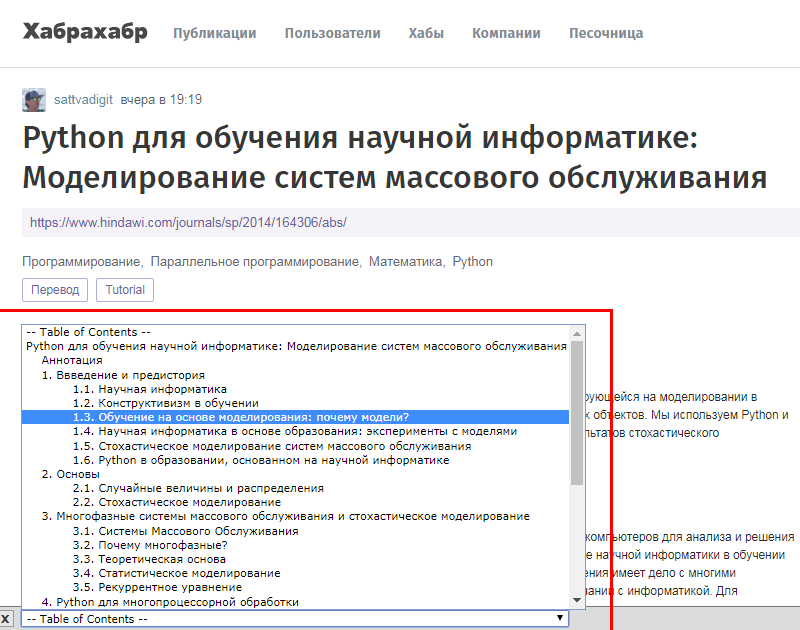The image size is (800, 630).
Task: Select '3.4. Статистическое моделирование' entry
Action: click(295, 573)
